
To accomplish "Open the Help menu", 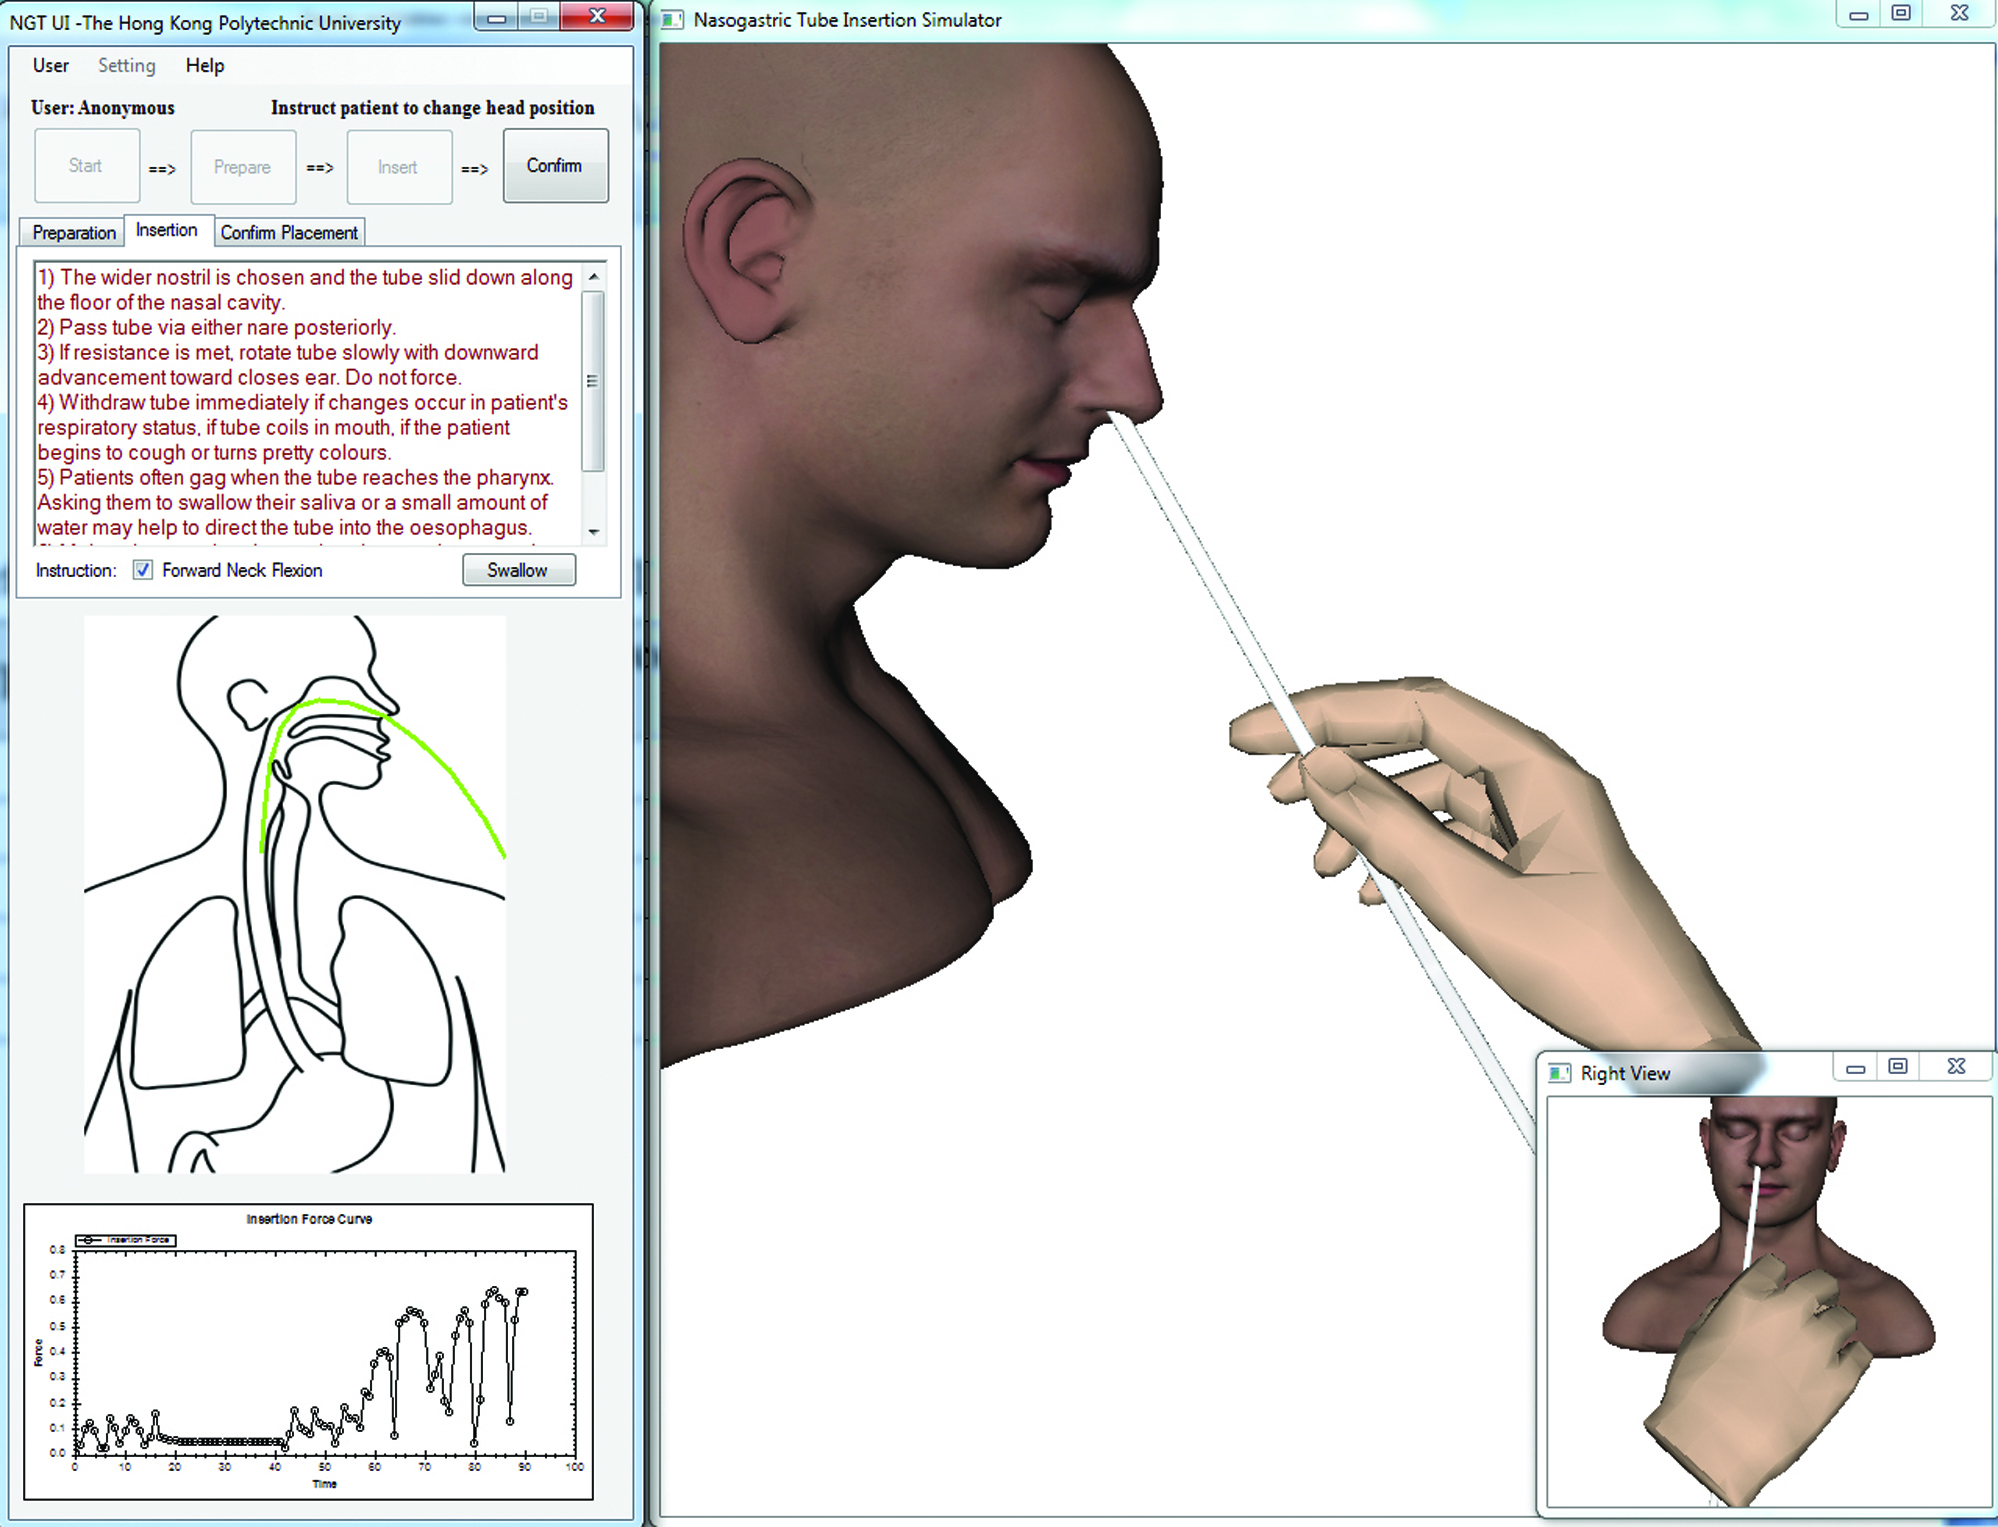I will [204, 65].
